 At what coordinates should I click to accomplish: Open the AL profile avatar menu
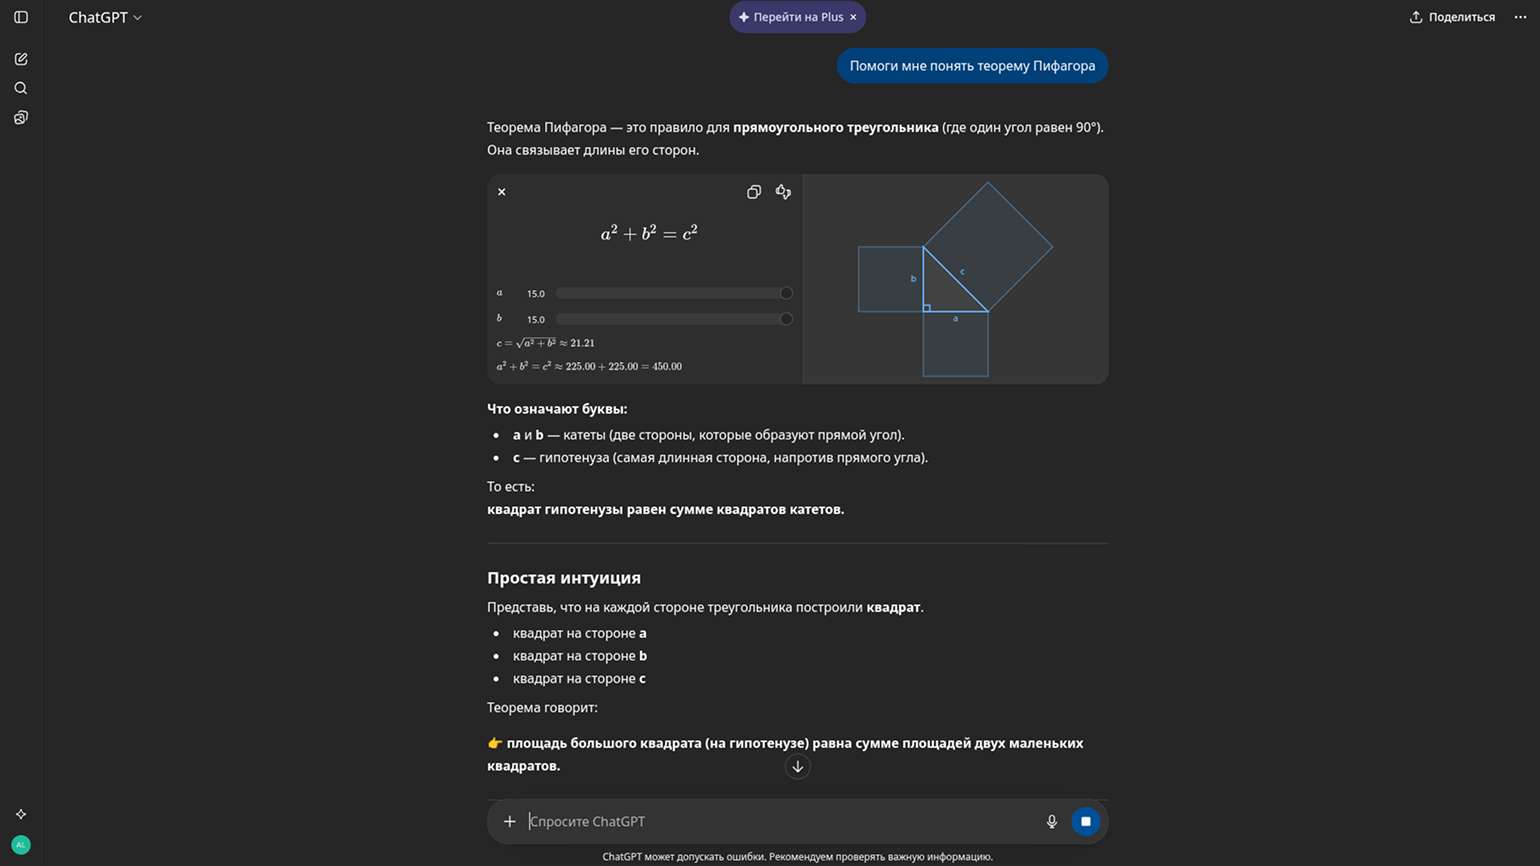21,845
